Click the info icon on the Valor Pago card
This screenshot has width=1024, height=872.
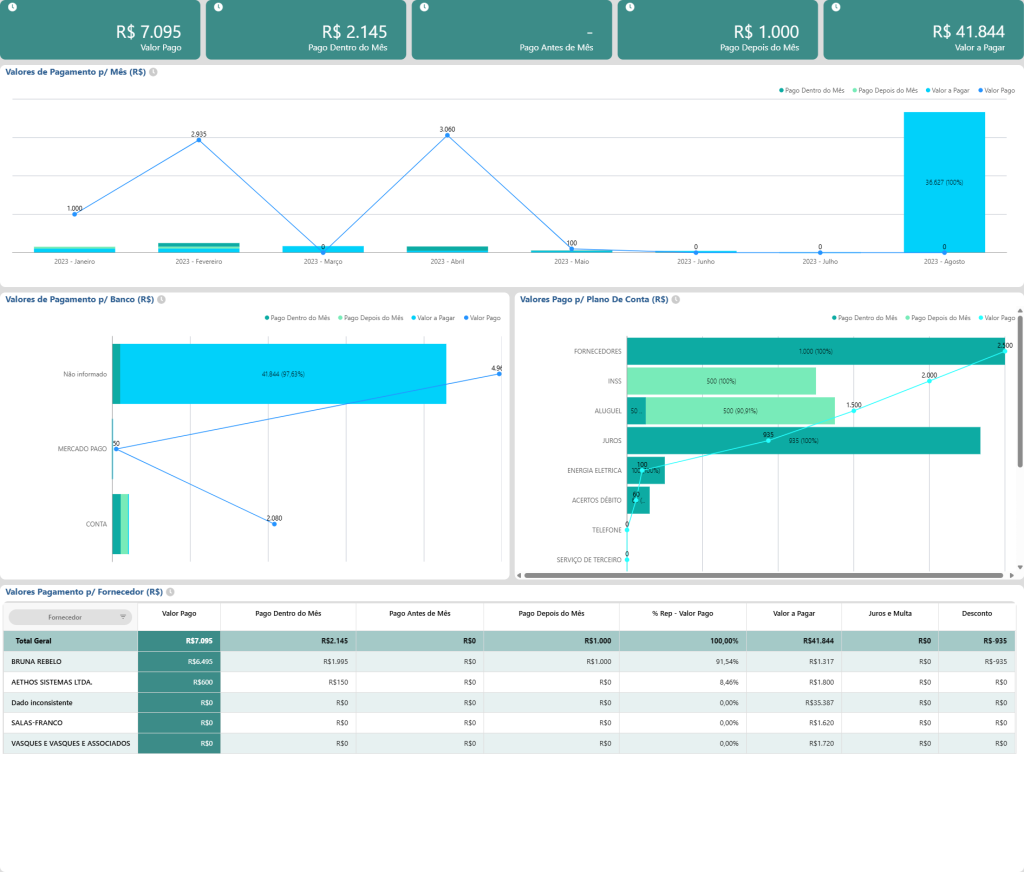click(12, 9)
